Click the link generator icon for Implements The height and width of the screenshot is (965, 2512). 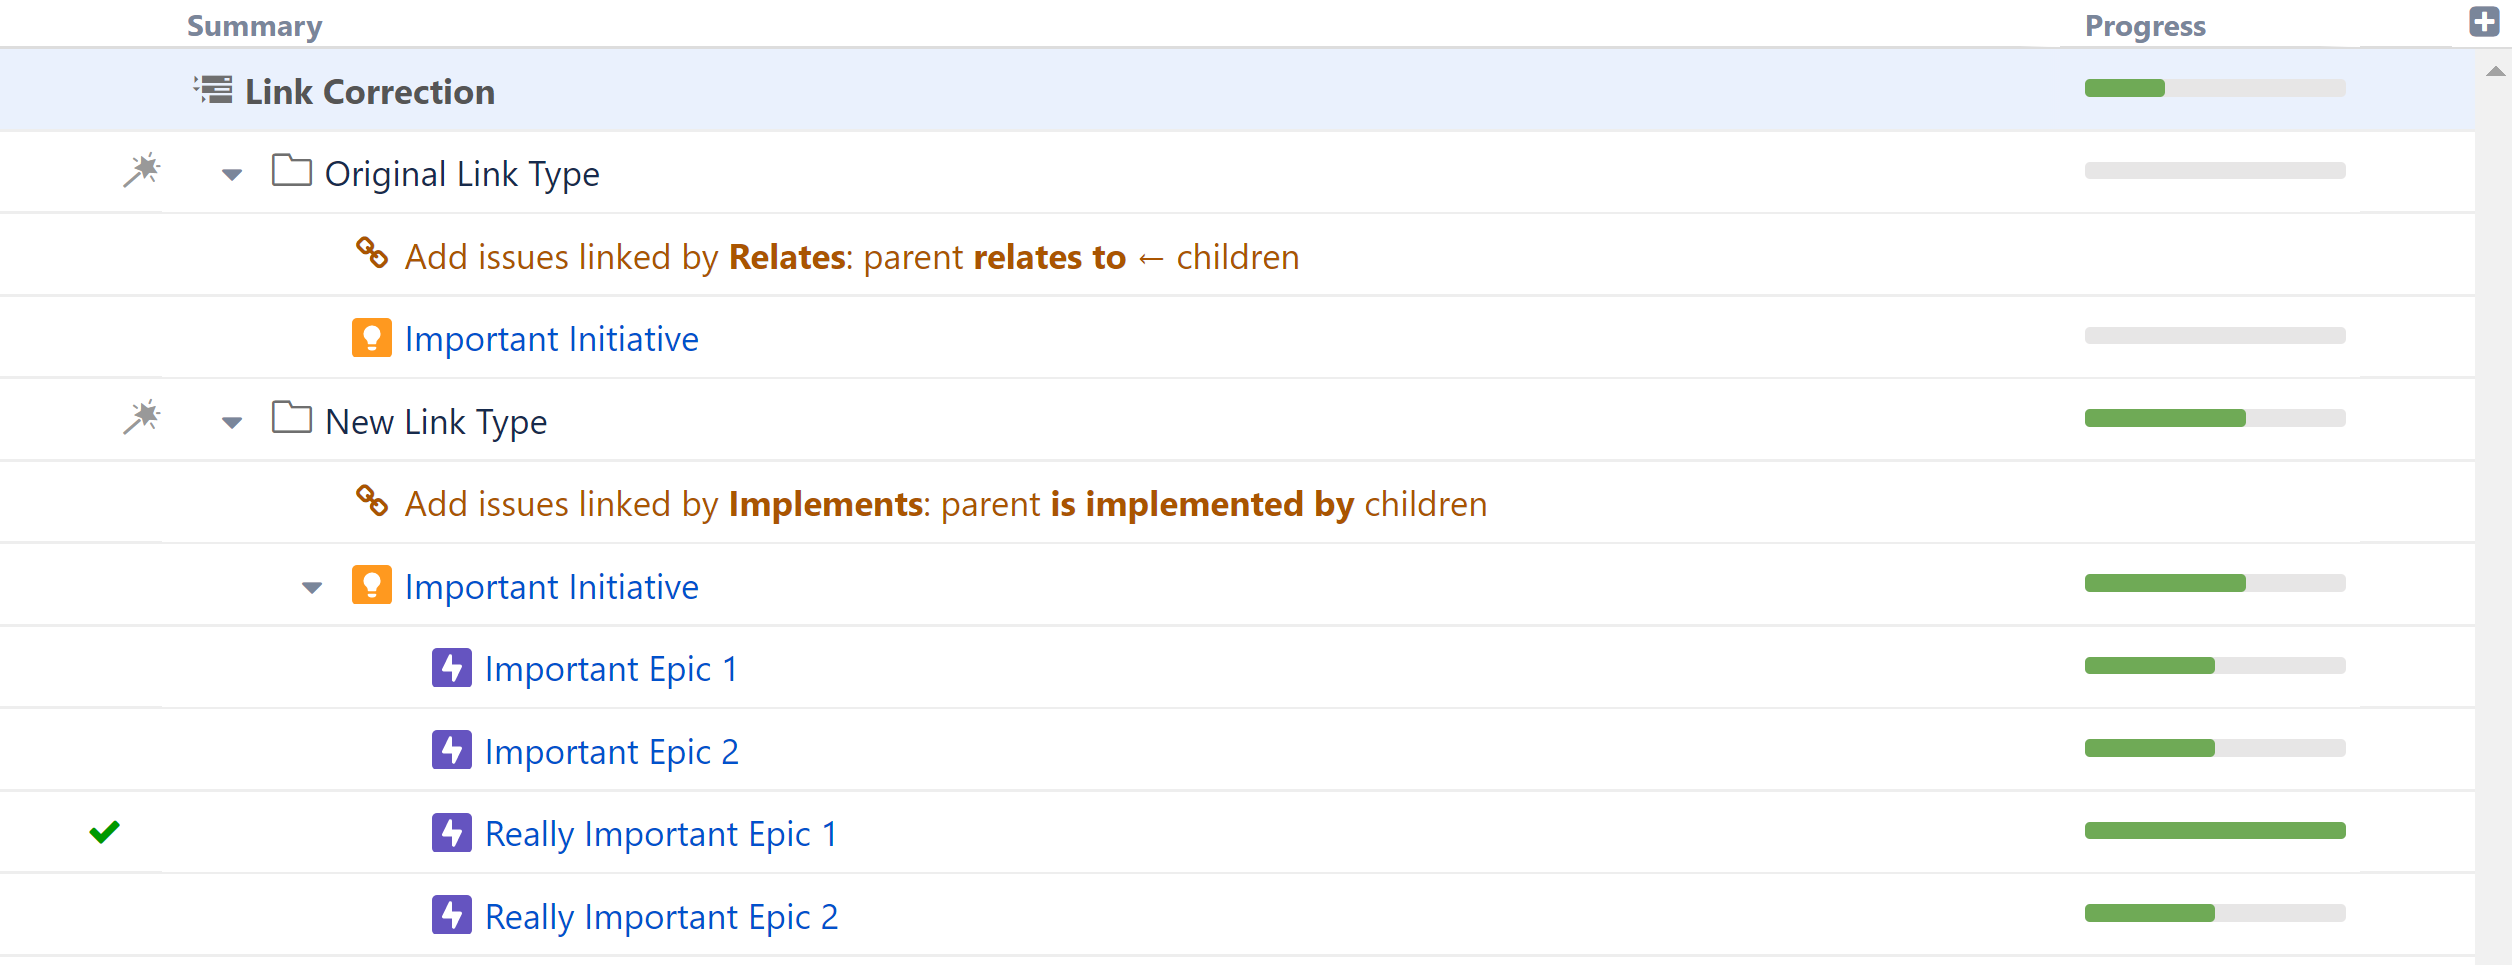(371, 502)
